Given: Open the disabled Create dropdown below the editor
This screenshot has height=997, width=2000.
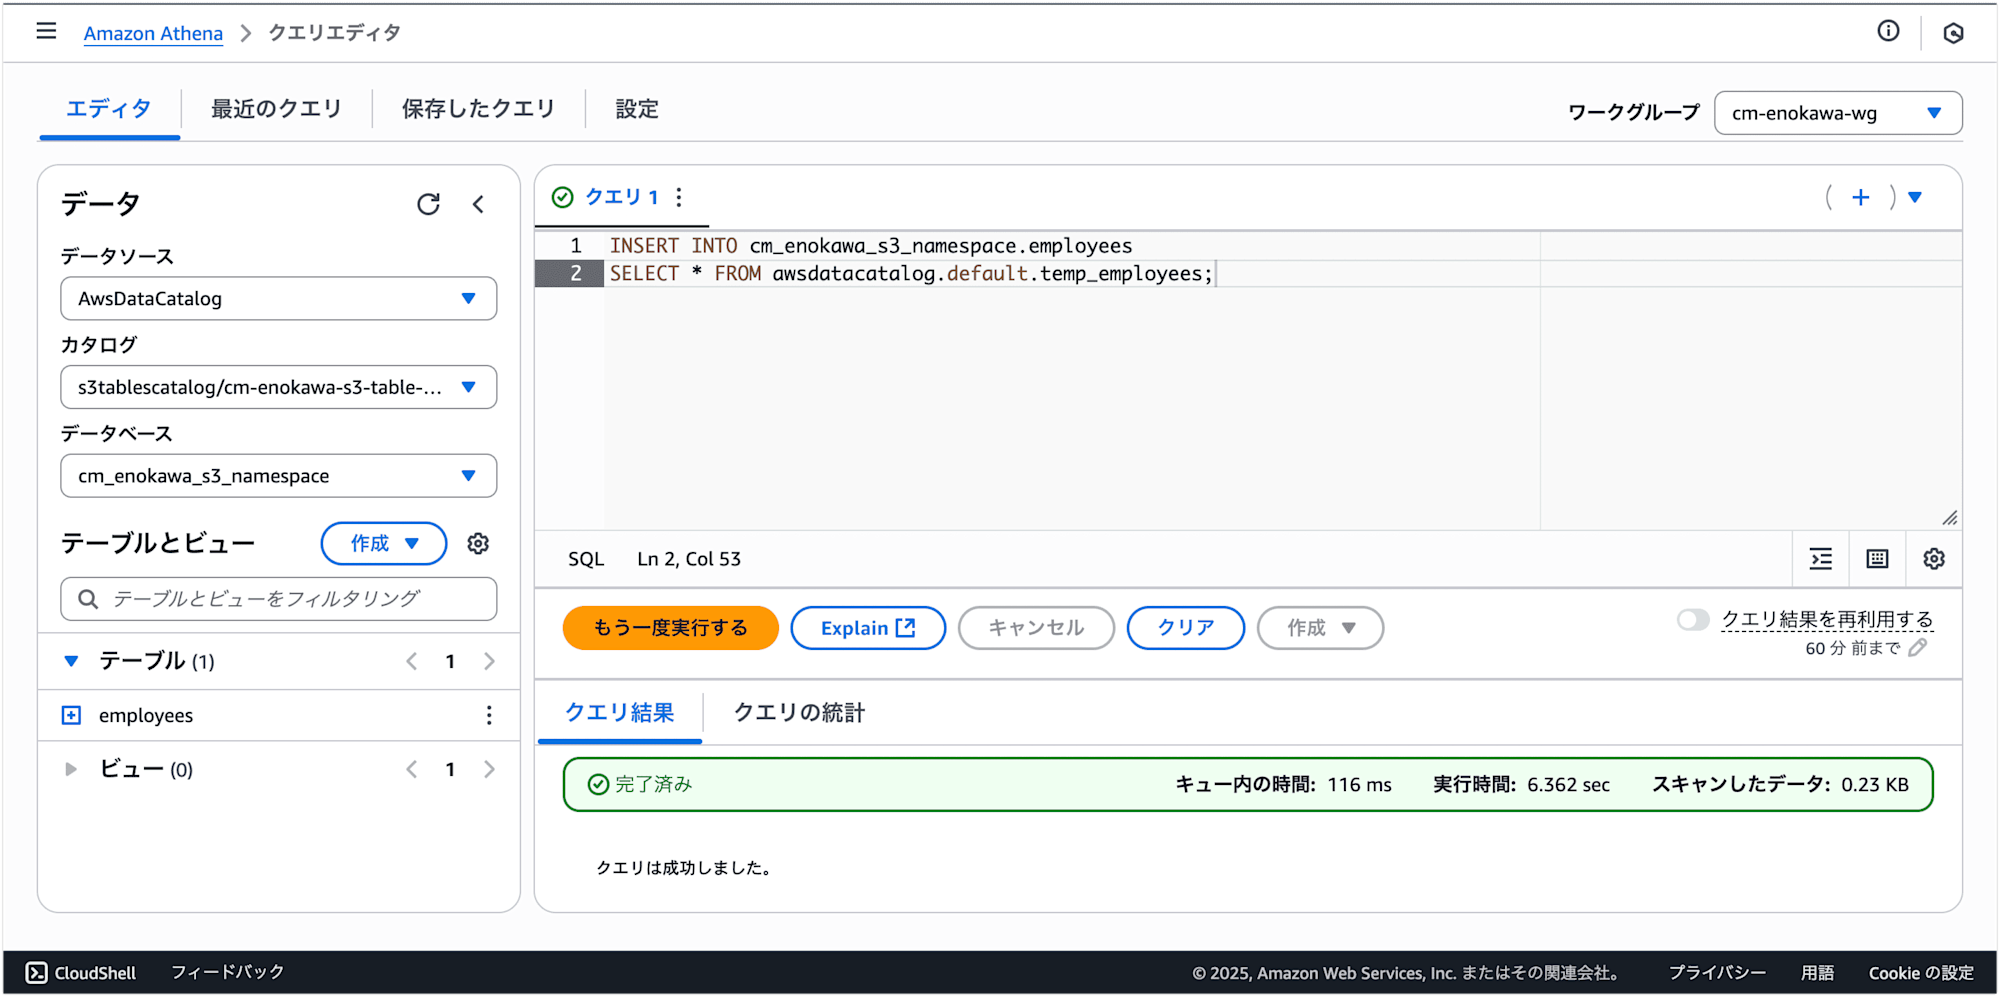Looking at the screenshot, I should point(1320,628).
